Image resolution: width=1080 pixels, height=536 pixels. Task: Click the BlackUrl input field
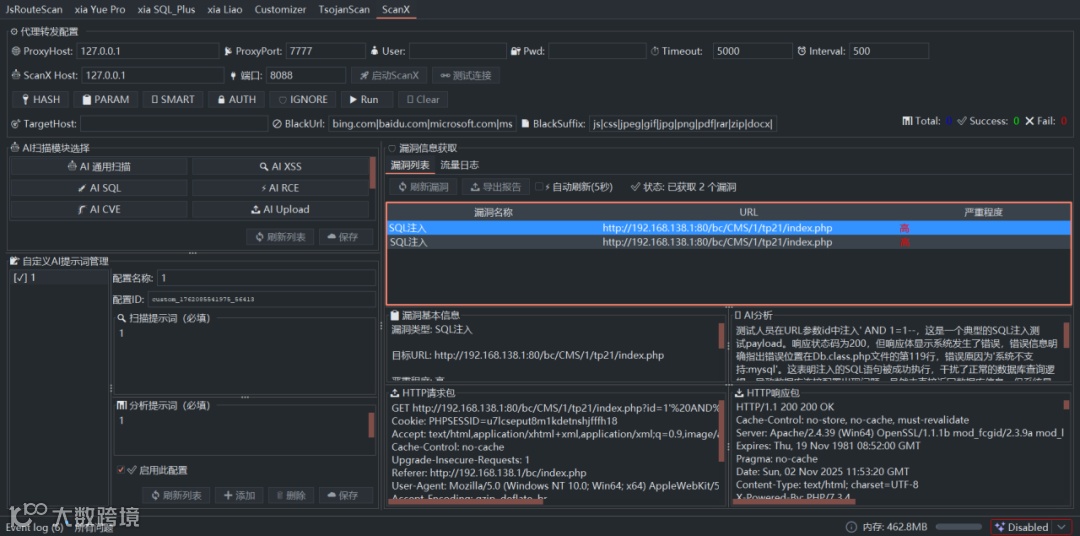pos(422,123)
